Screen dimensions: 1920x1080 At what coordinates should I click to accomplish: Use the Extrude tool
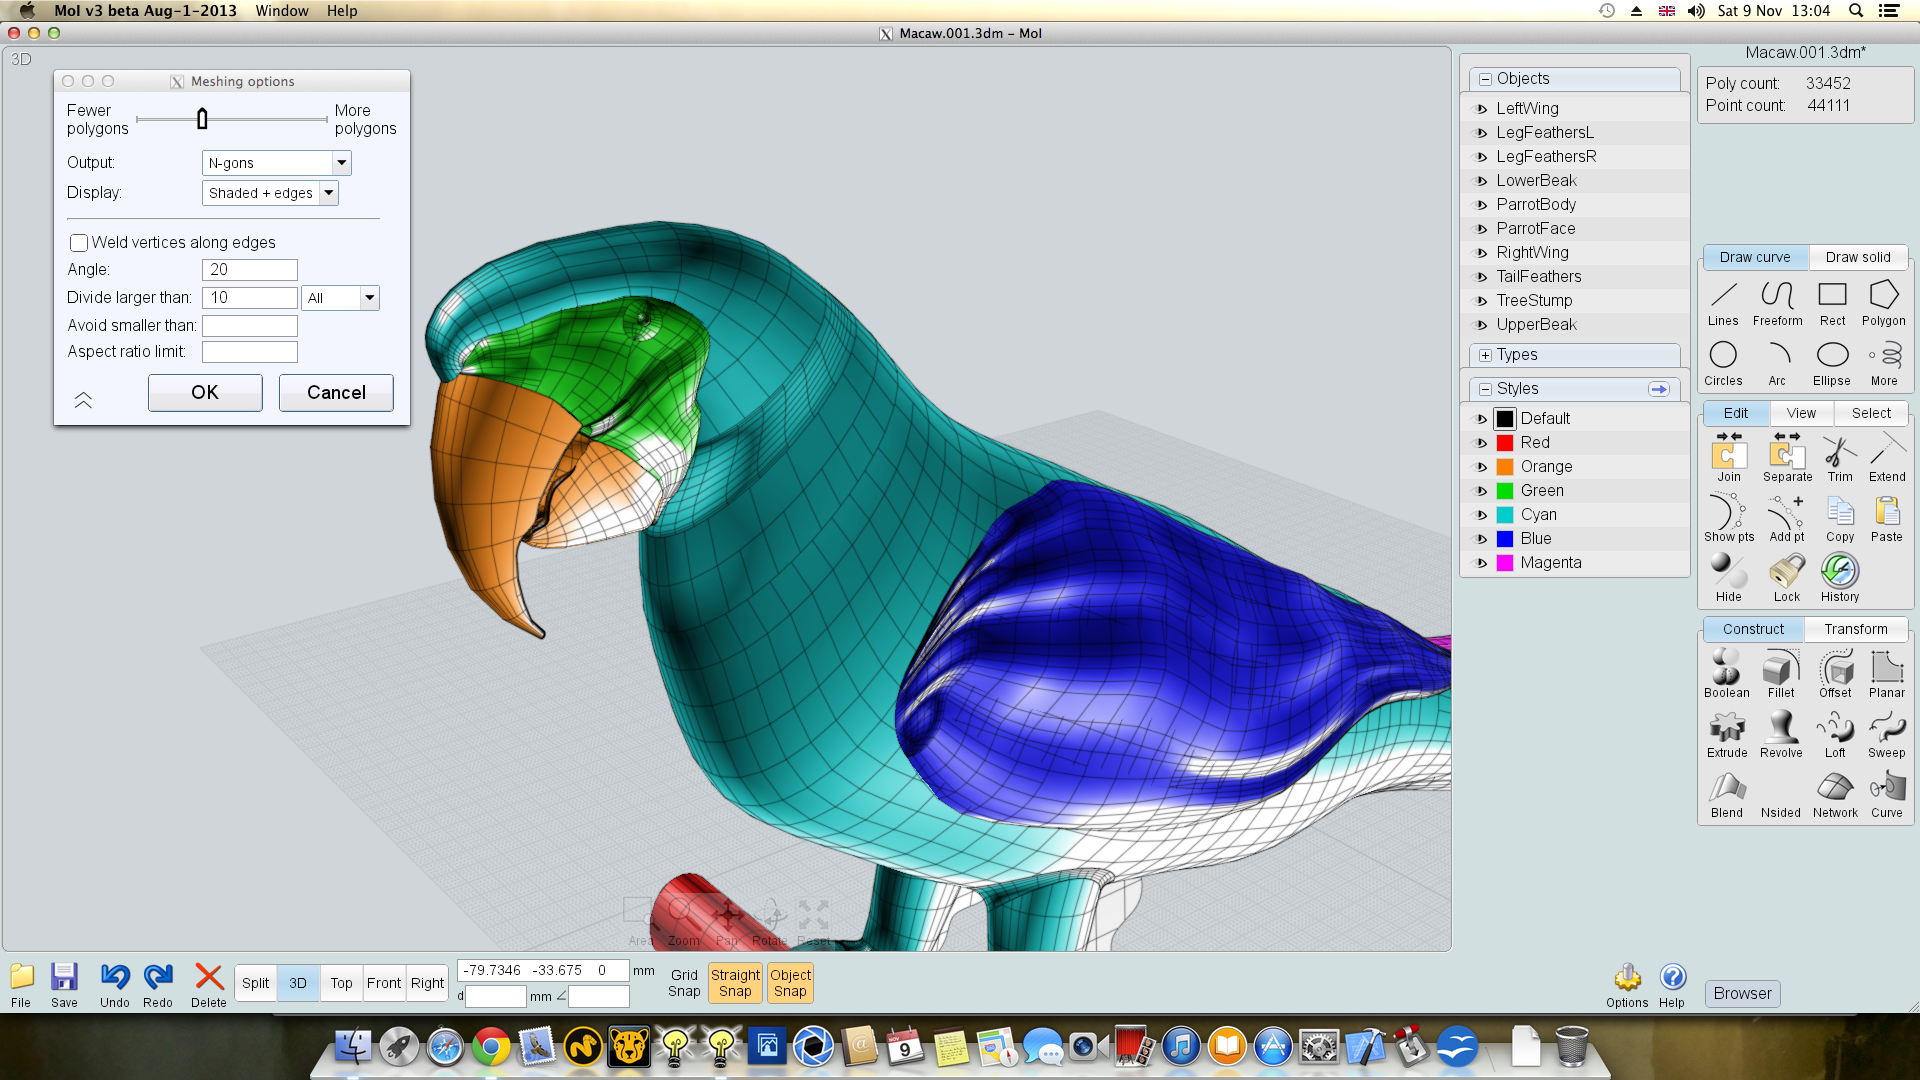coord(1727,735)
